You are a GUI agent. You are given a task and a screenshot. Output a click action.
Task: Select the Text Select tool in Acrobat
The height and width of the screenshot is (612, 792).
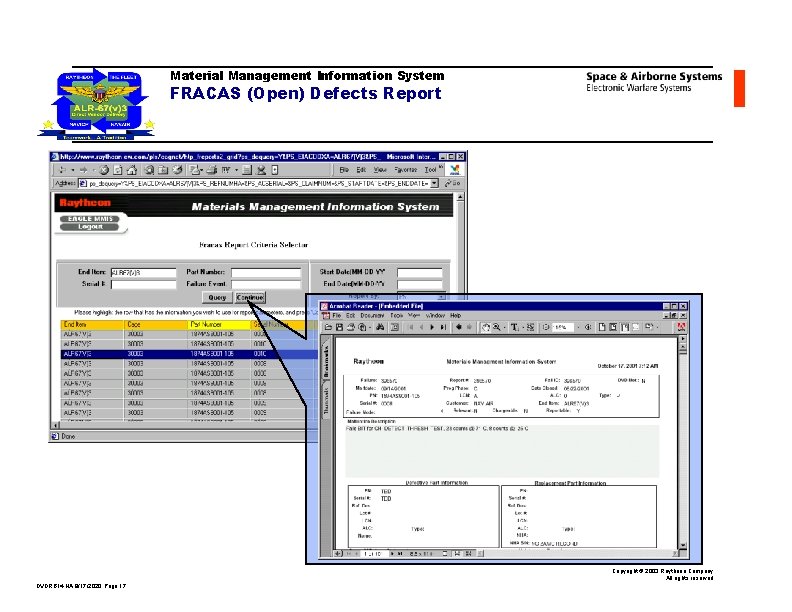click(x=514, y=327)
